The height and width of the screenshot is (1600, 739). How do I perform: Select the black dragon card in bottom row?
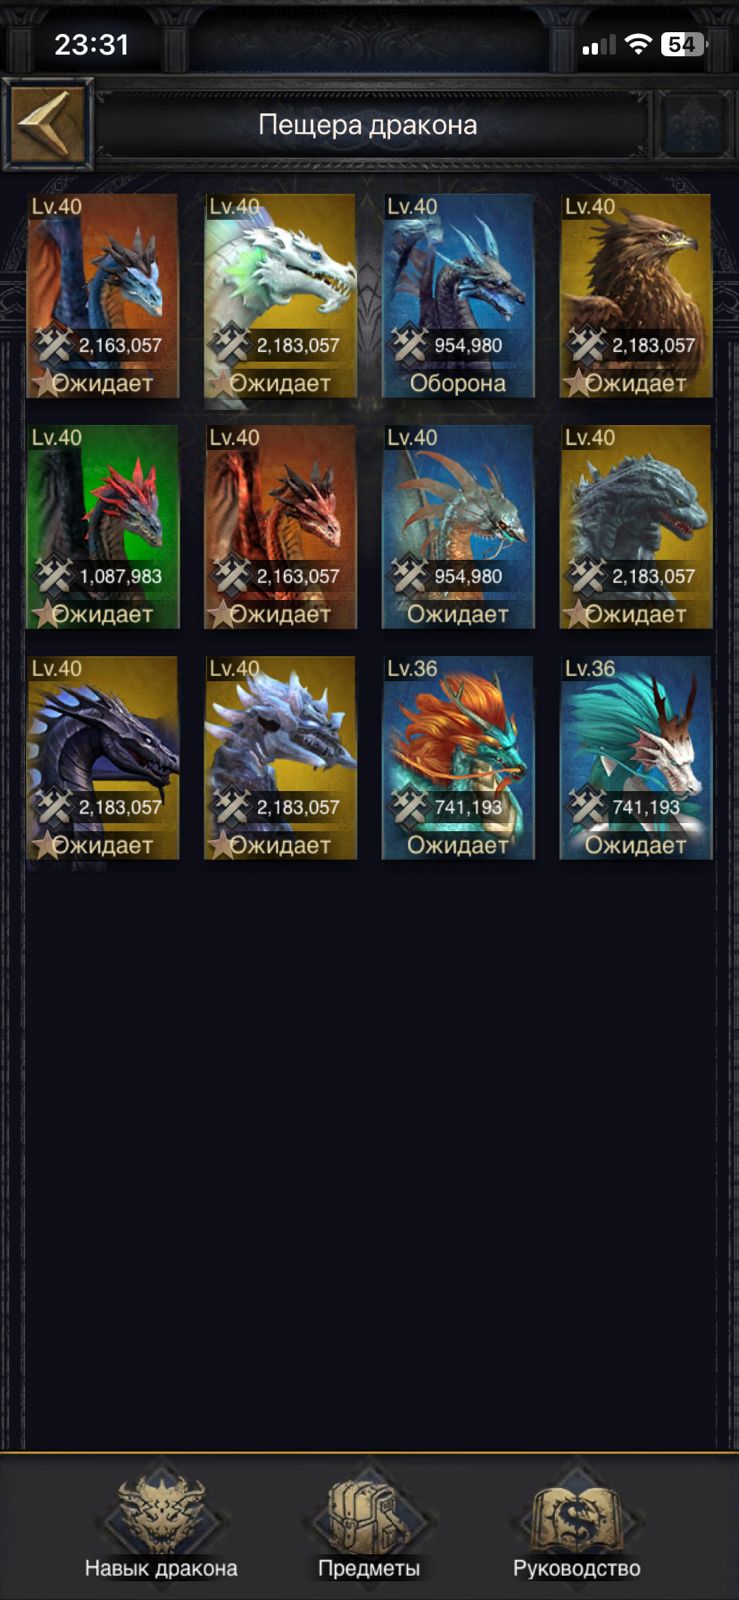103,758
